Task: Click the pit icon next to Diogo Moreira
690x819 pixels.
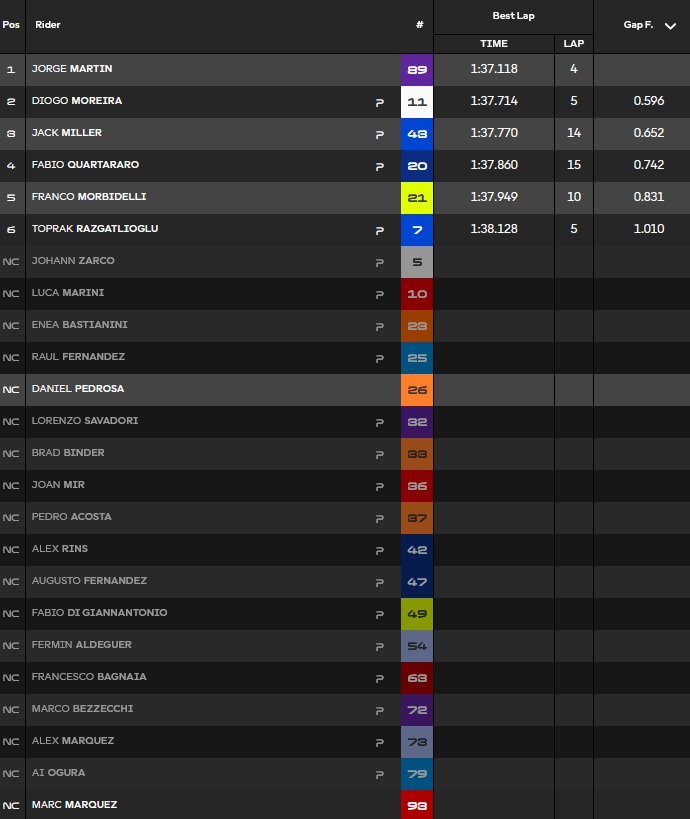Action: coord(379,102)
